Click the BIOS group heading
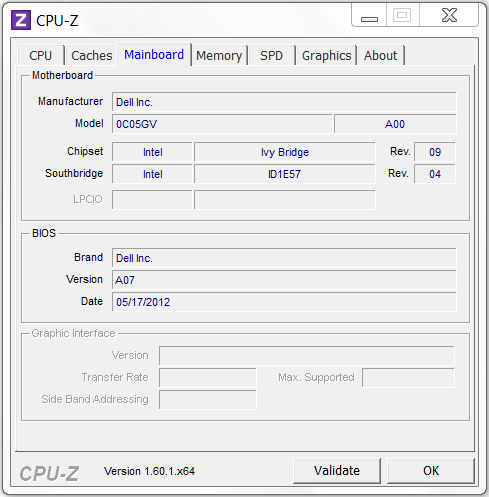This screenshot has height=497, width=489. click(44, 233)
